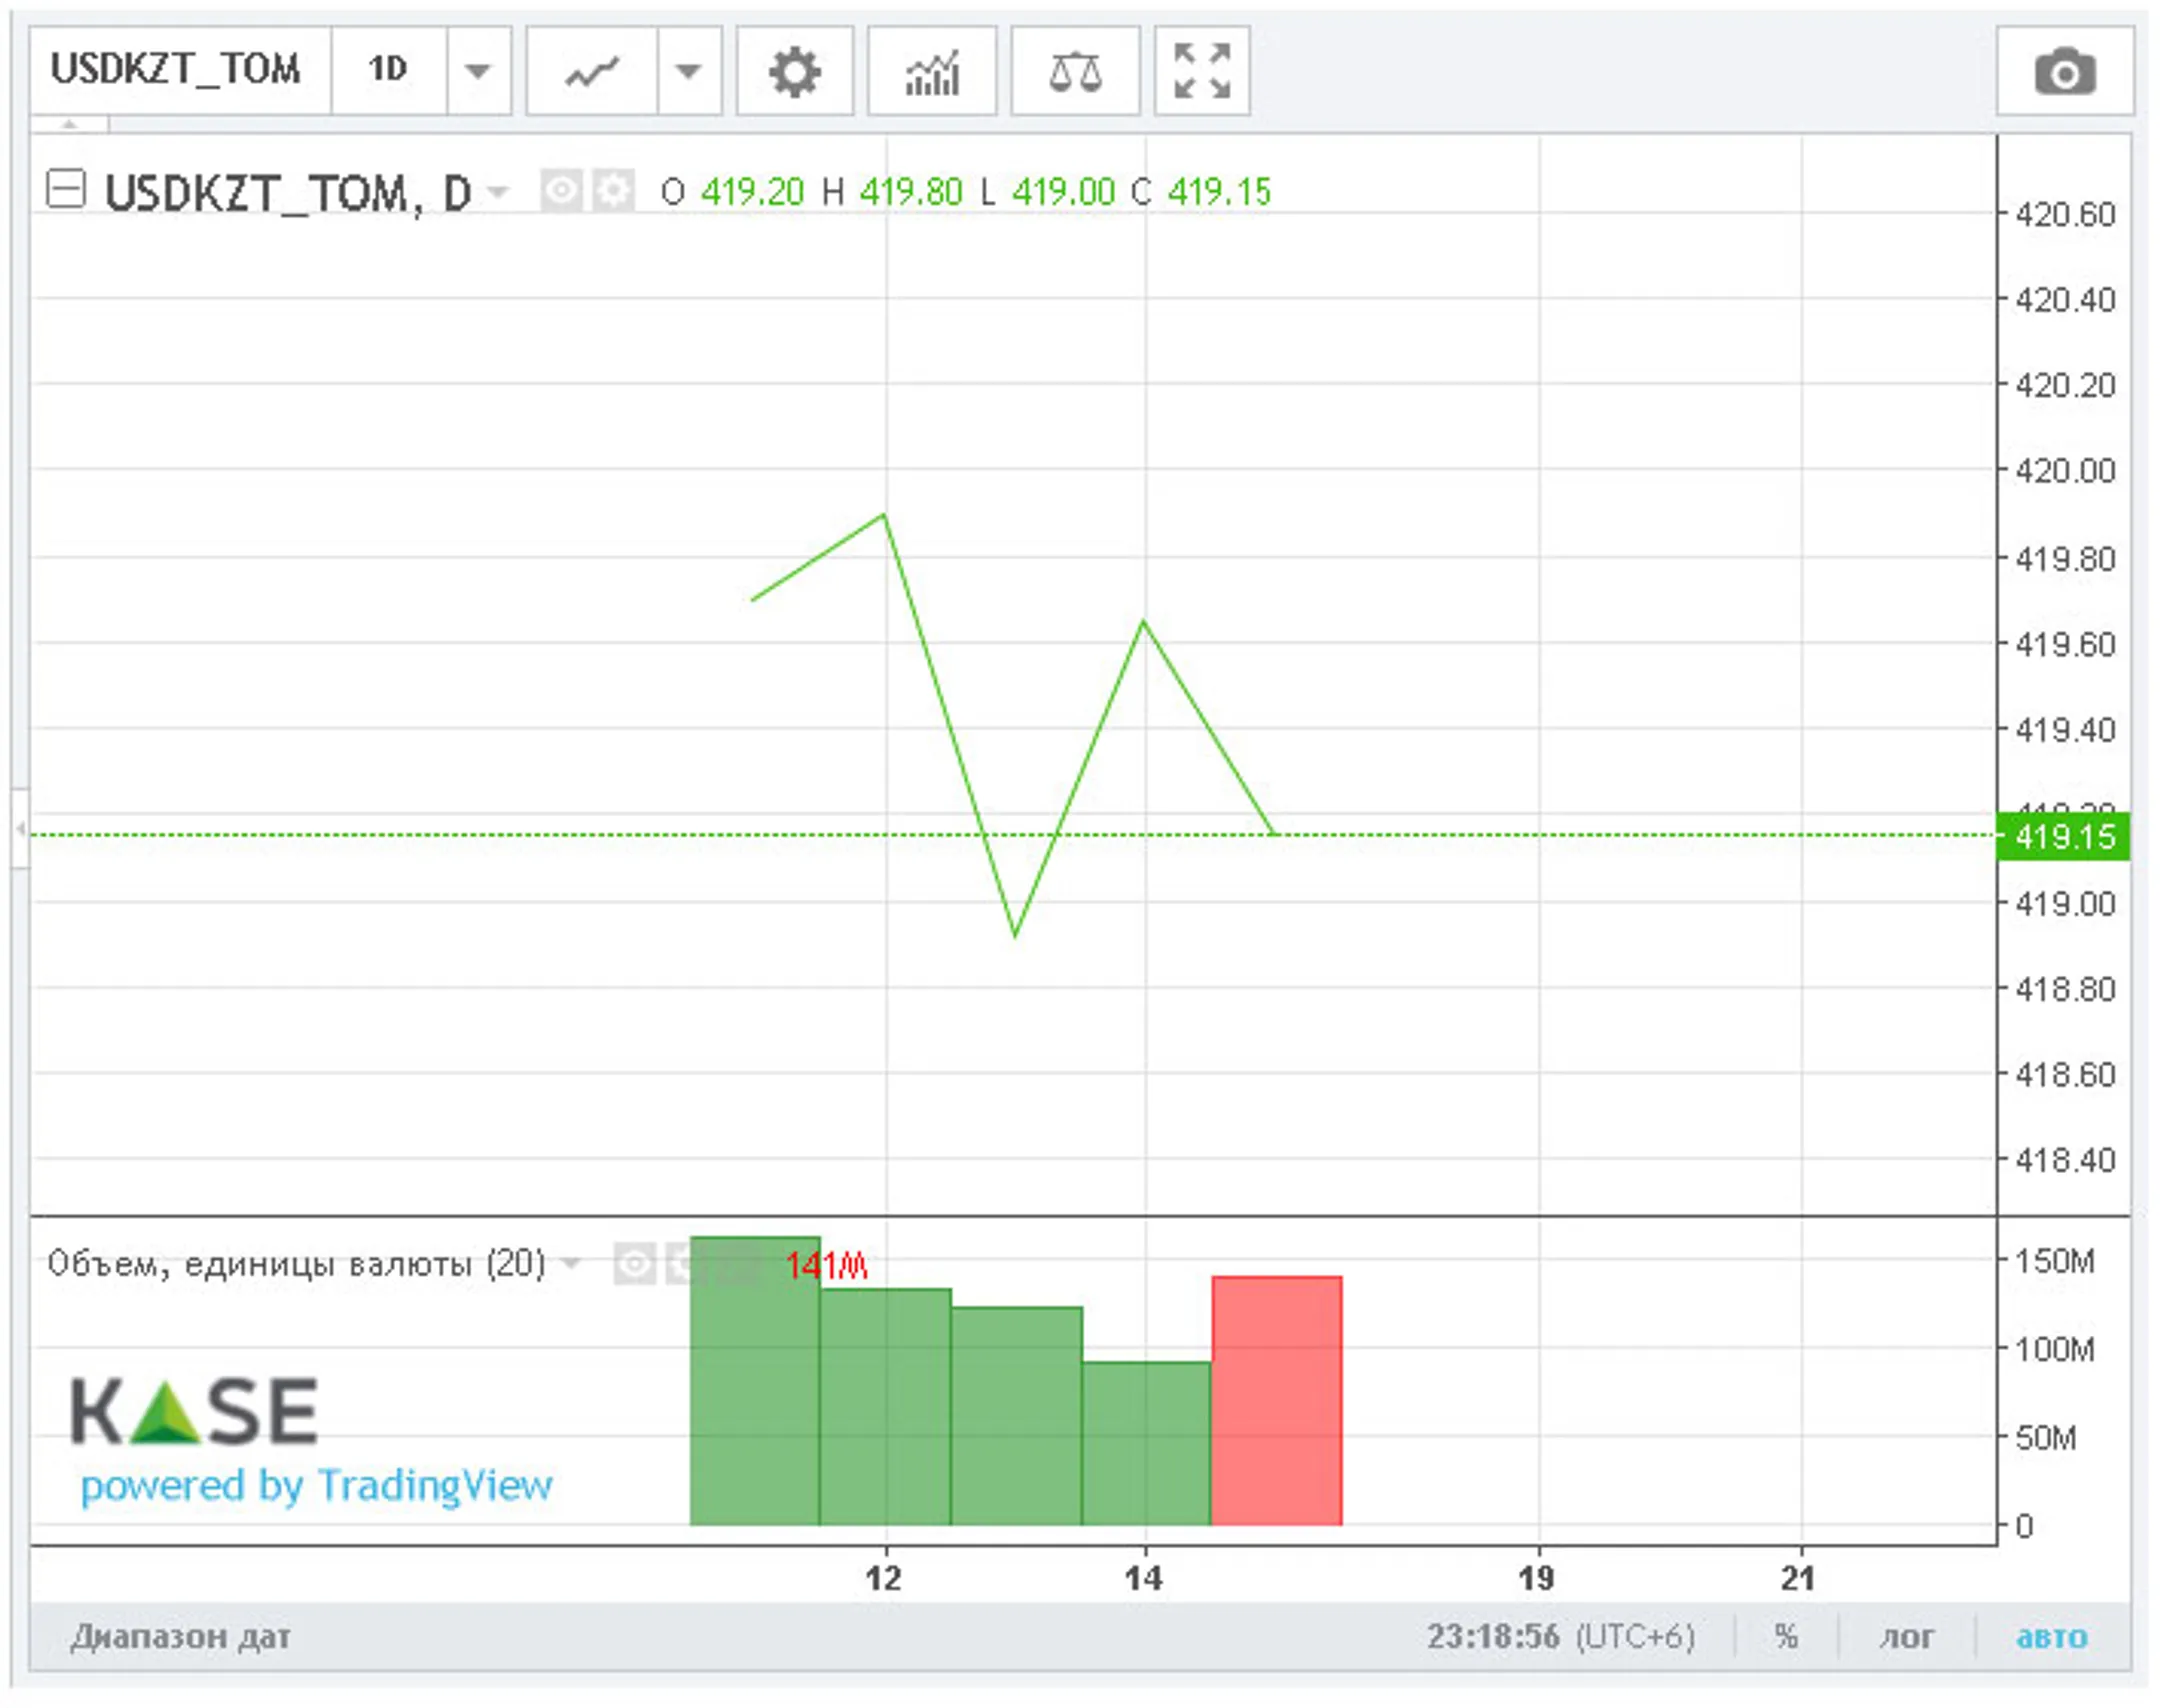The image size is (2160, 1708).
Task: Enter fullscreen mode with the arrows icon
Action: pyautogui.click(x=1201, y=72)
